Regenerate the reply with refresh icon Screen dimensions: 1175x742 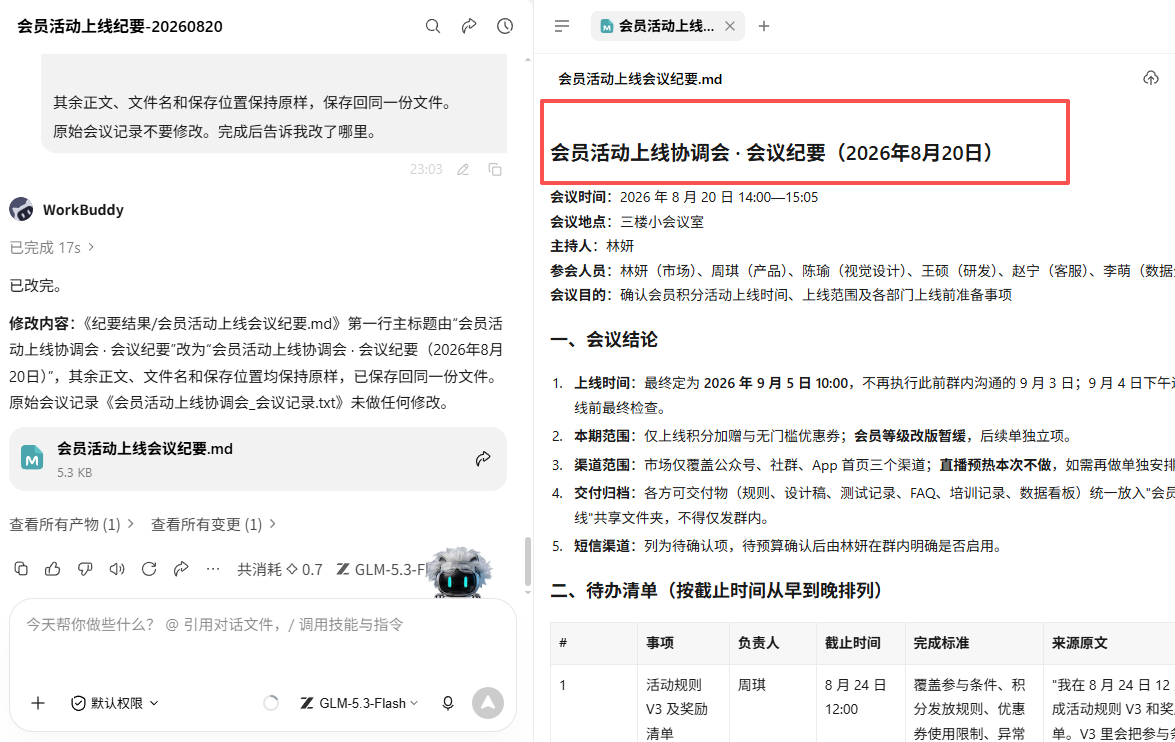(149, 569)
